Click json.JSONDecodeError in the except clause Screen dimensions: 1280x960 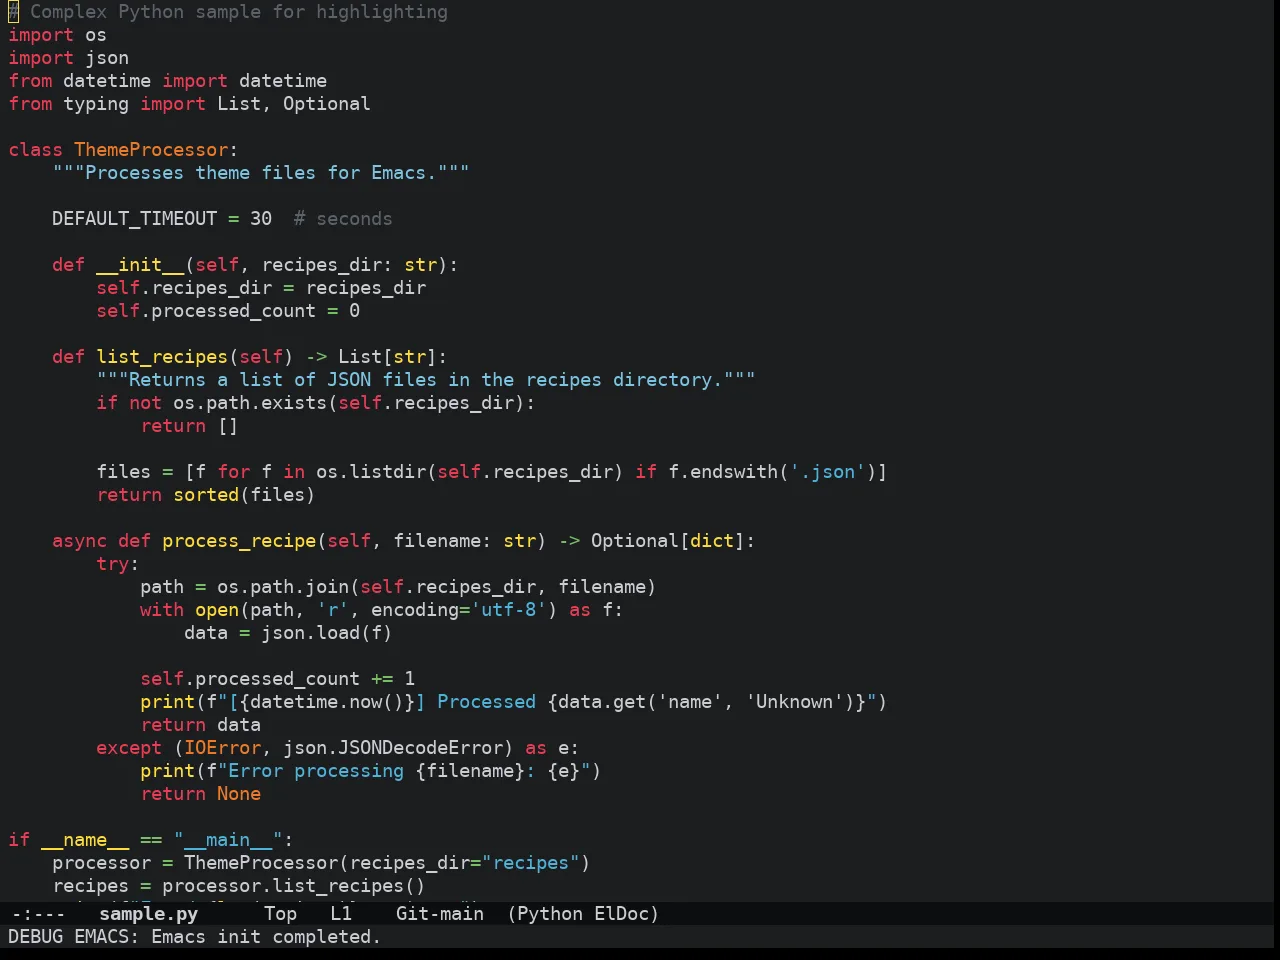click(393, 748)
